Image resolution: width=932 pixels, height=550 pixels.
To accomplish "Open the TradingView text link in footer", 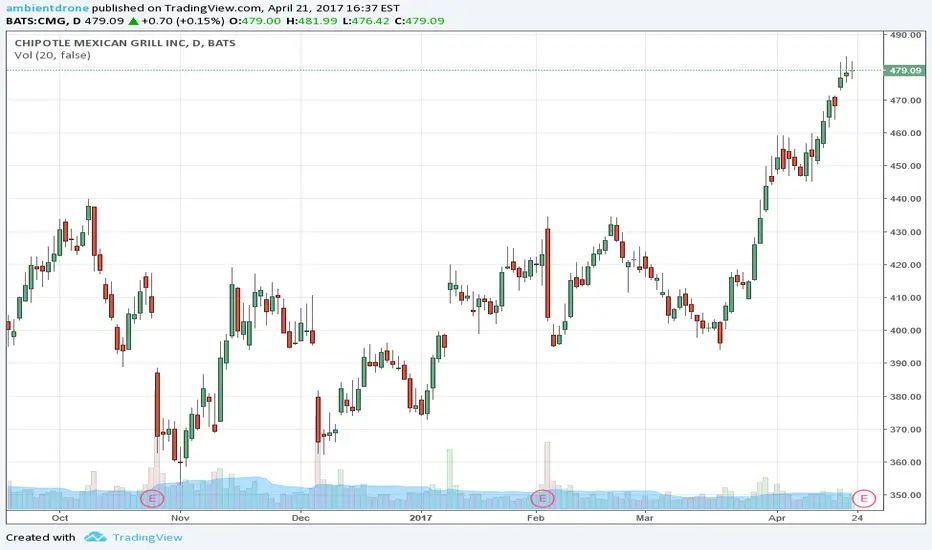I will (148, 538).
